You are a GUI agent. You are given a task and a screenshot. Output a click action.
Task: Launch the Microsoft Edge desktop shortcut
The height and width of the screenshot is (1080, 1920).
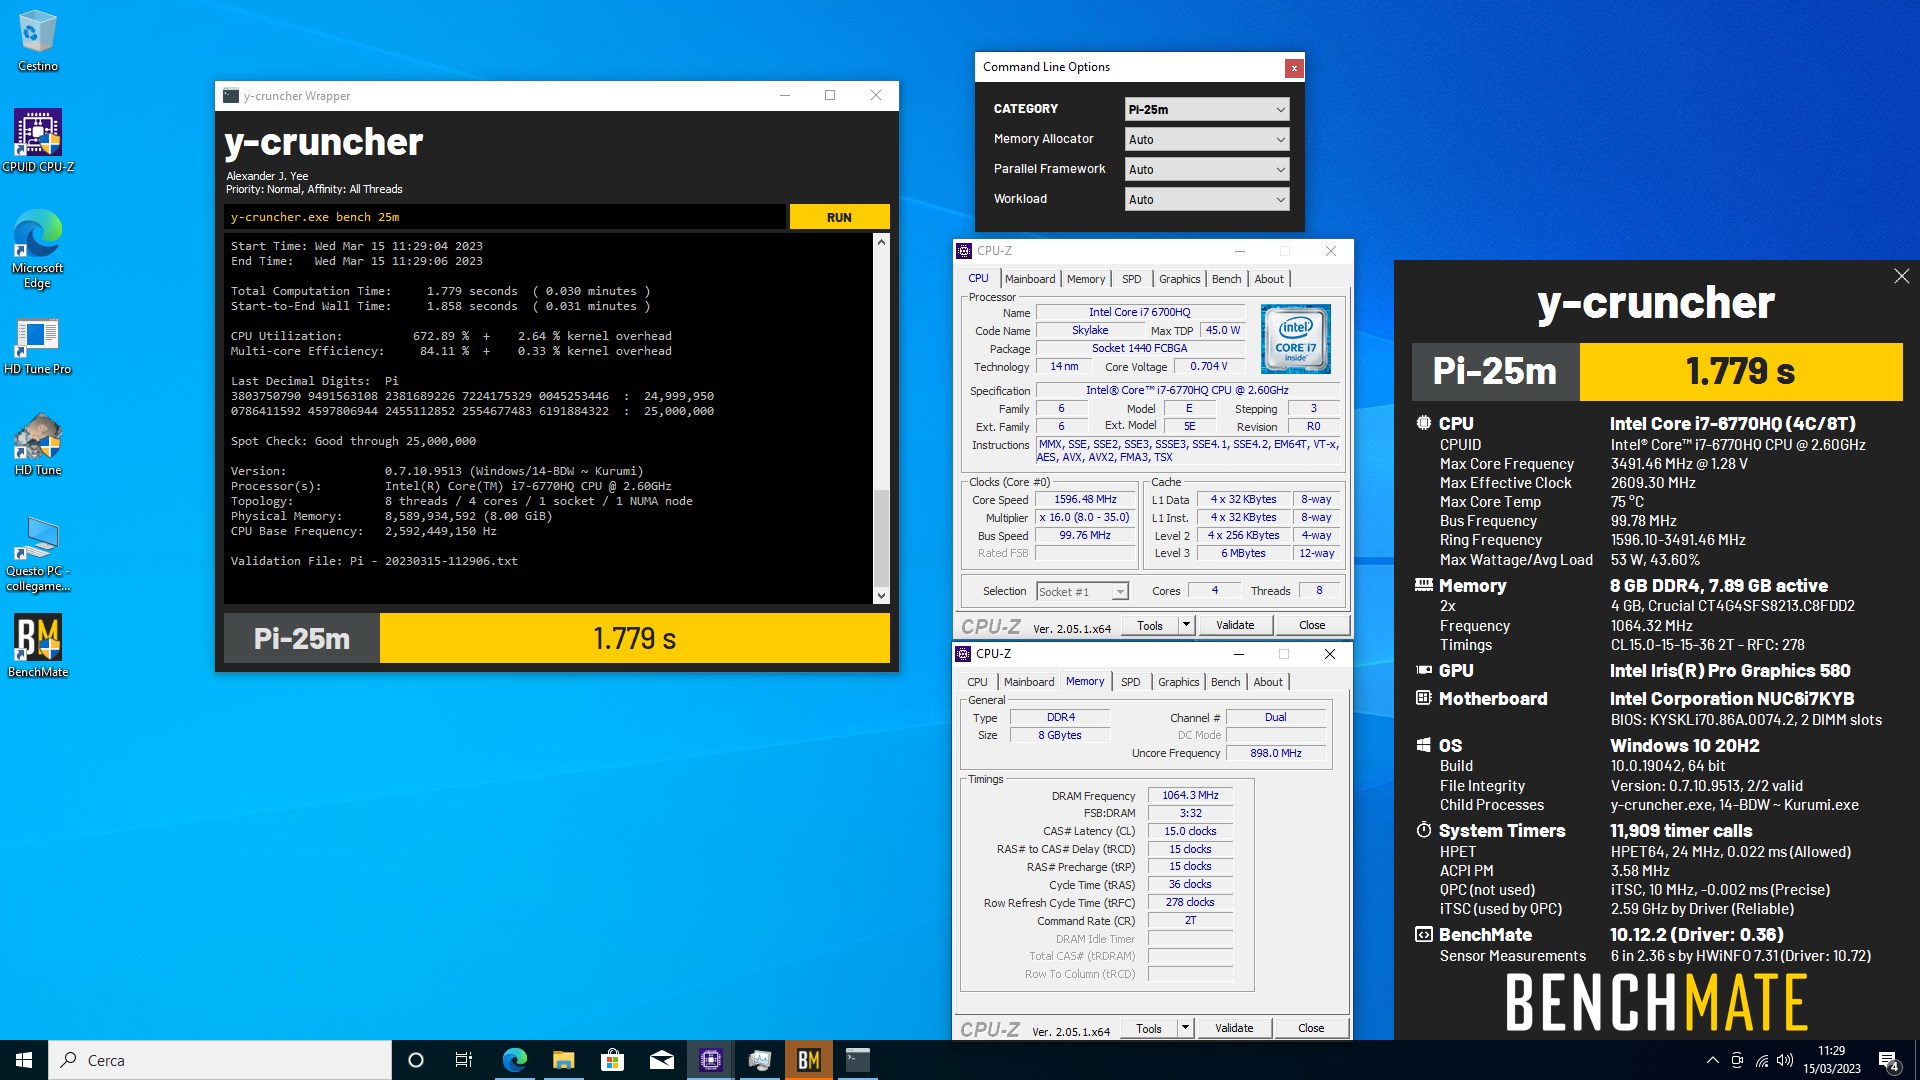tap(38, 249)
